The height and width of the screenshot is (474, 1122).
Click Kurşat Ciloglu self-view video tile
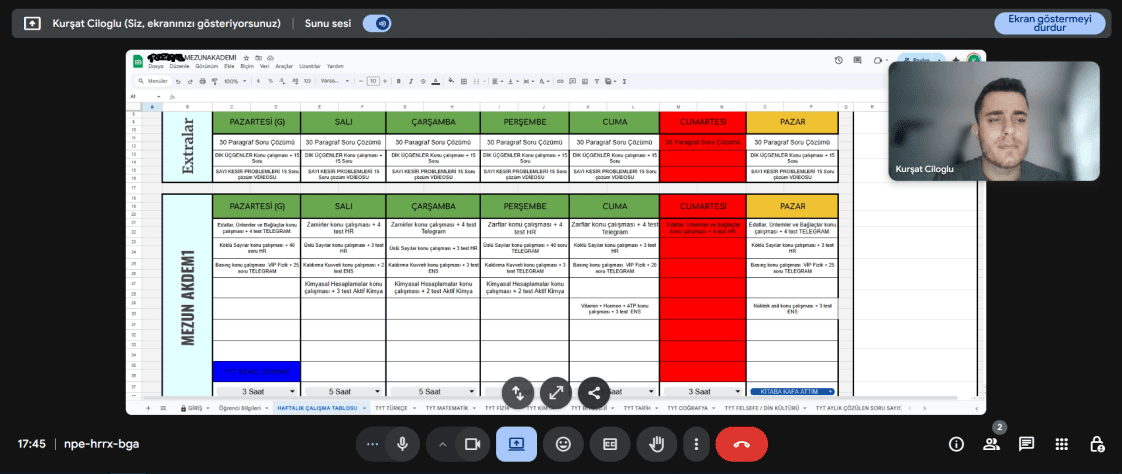coord(994,121)
